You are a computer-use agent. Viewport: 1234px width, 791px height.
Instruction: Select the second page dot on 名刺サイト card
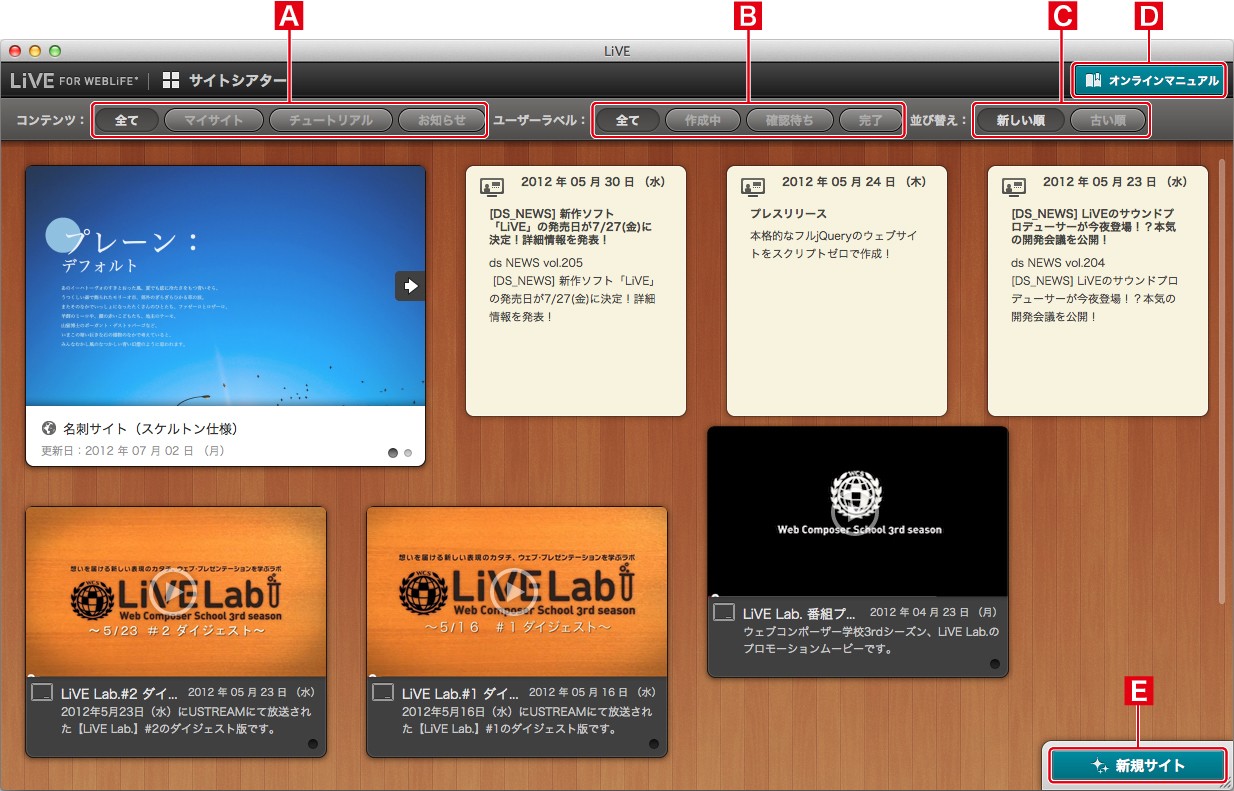coord(408,453)
